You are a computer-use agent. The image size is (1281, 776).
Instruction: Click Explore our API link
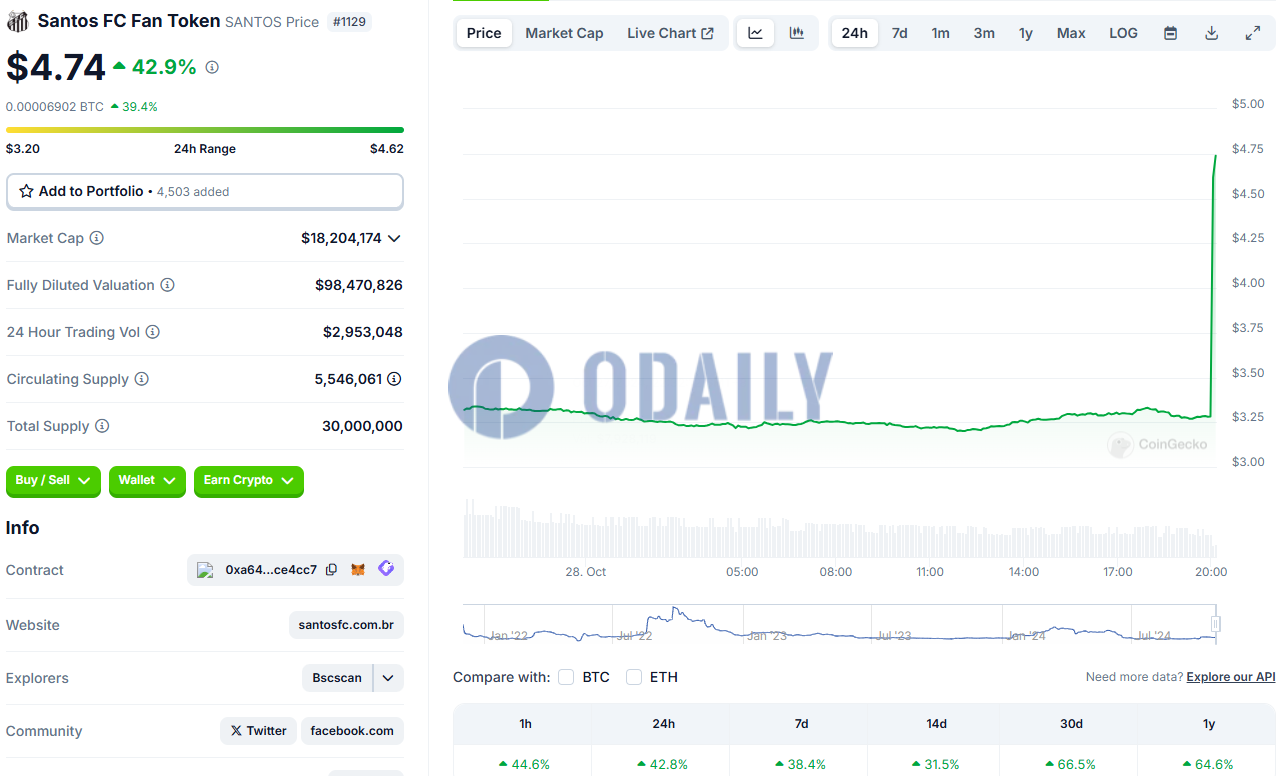coord(1231,677)
